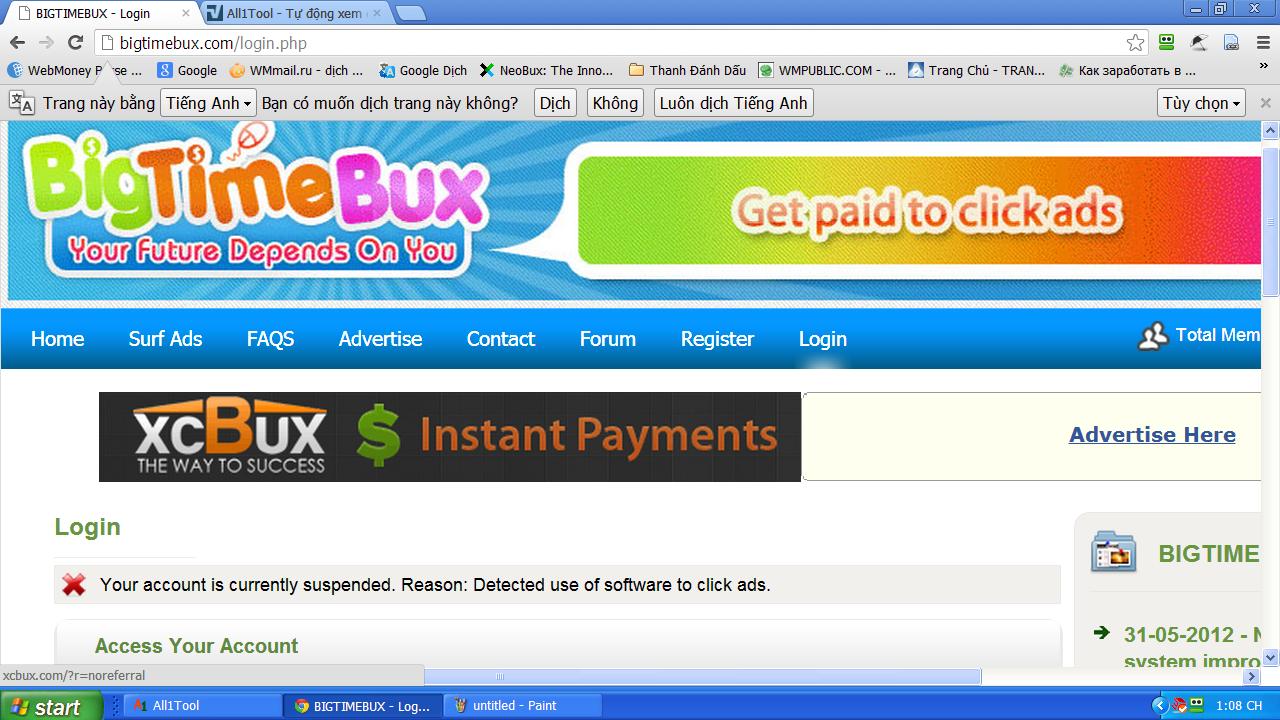
Task: Switch to the BIGTIMEBUX - Login tab
Action: (100, 13)
